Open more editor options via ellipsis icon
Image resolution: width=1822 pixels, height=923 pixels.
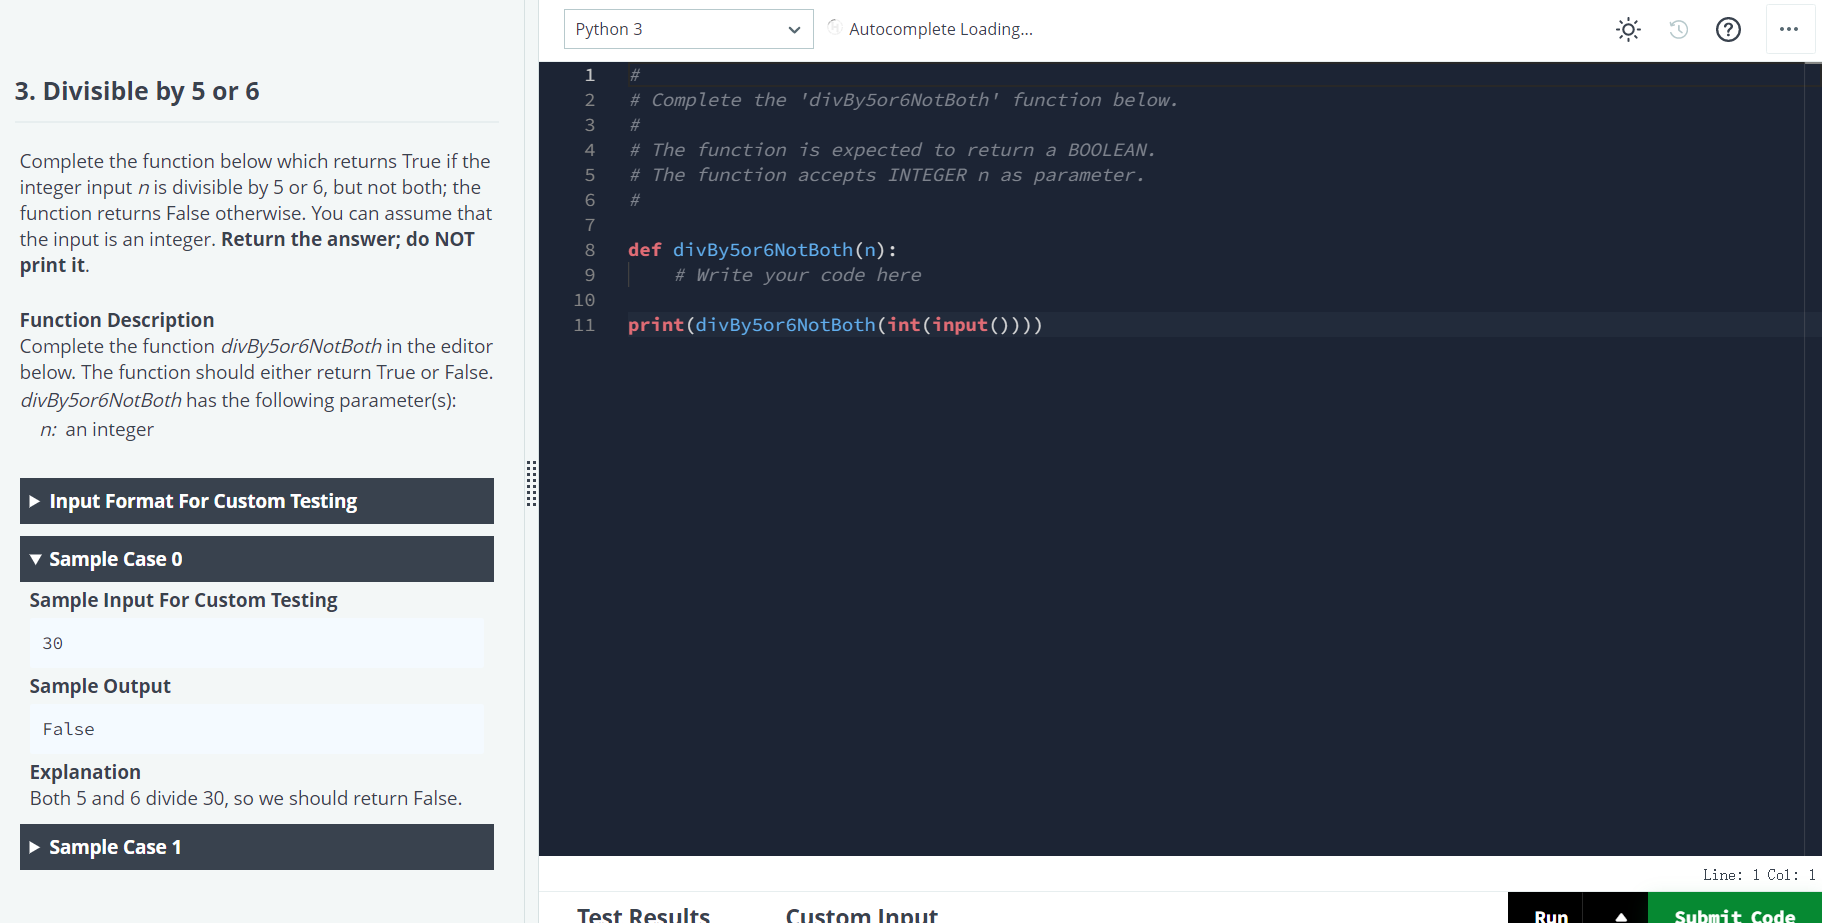[x=1790, y=29]
